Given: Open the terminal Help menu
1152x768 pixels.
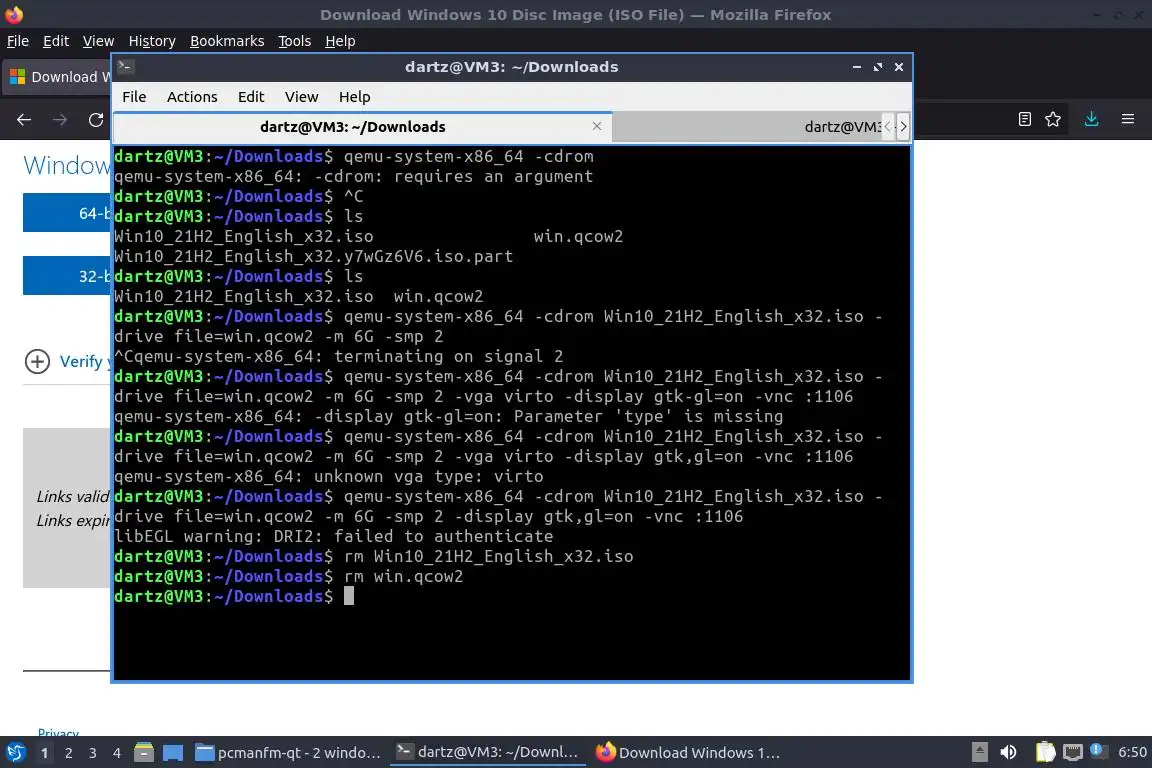Looking at the screenshot, I should [354, 97].
